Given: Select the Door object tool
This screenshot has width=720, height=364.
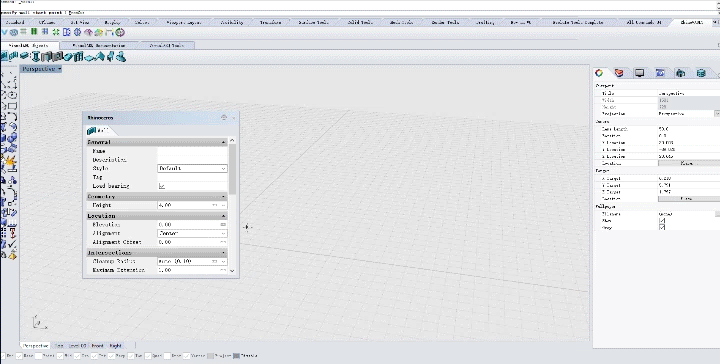Looking at the screenshot, I should click(x=46, y=56).
